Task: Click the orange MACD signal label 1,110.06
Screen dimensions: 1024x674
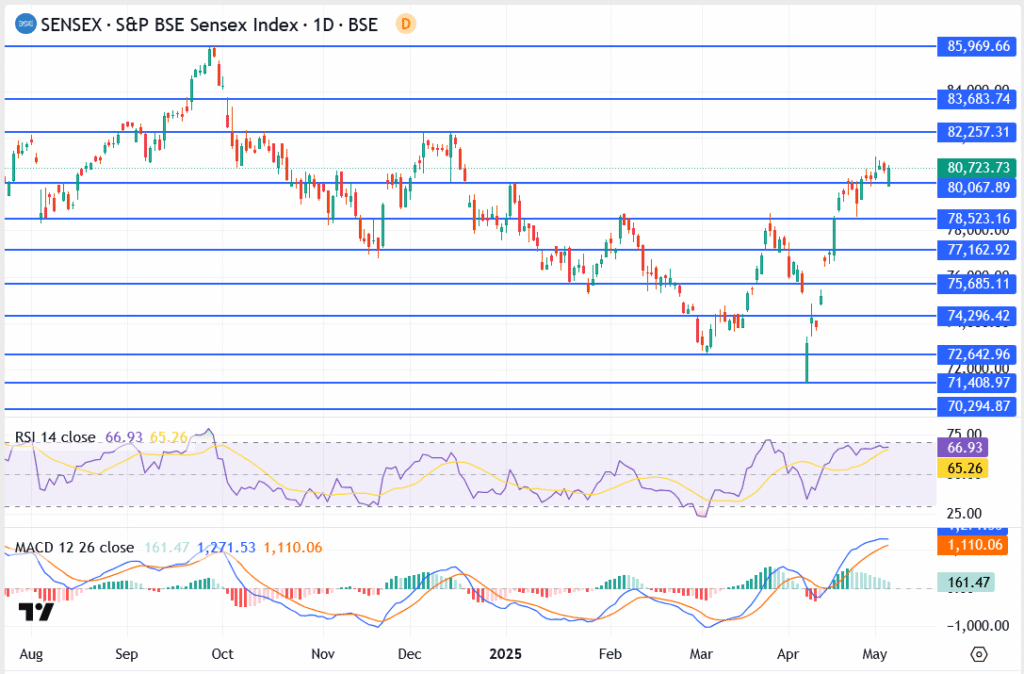Action: (976, 545)
